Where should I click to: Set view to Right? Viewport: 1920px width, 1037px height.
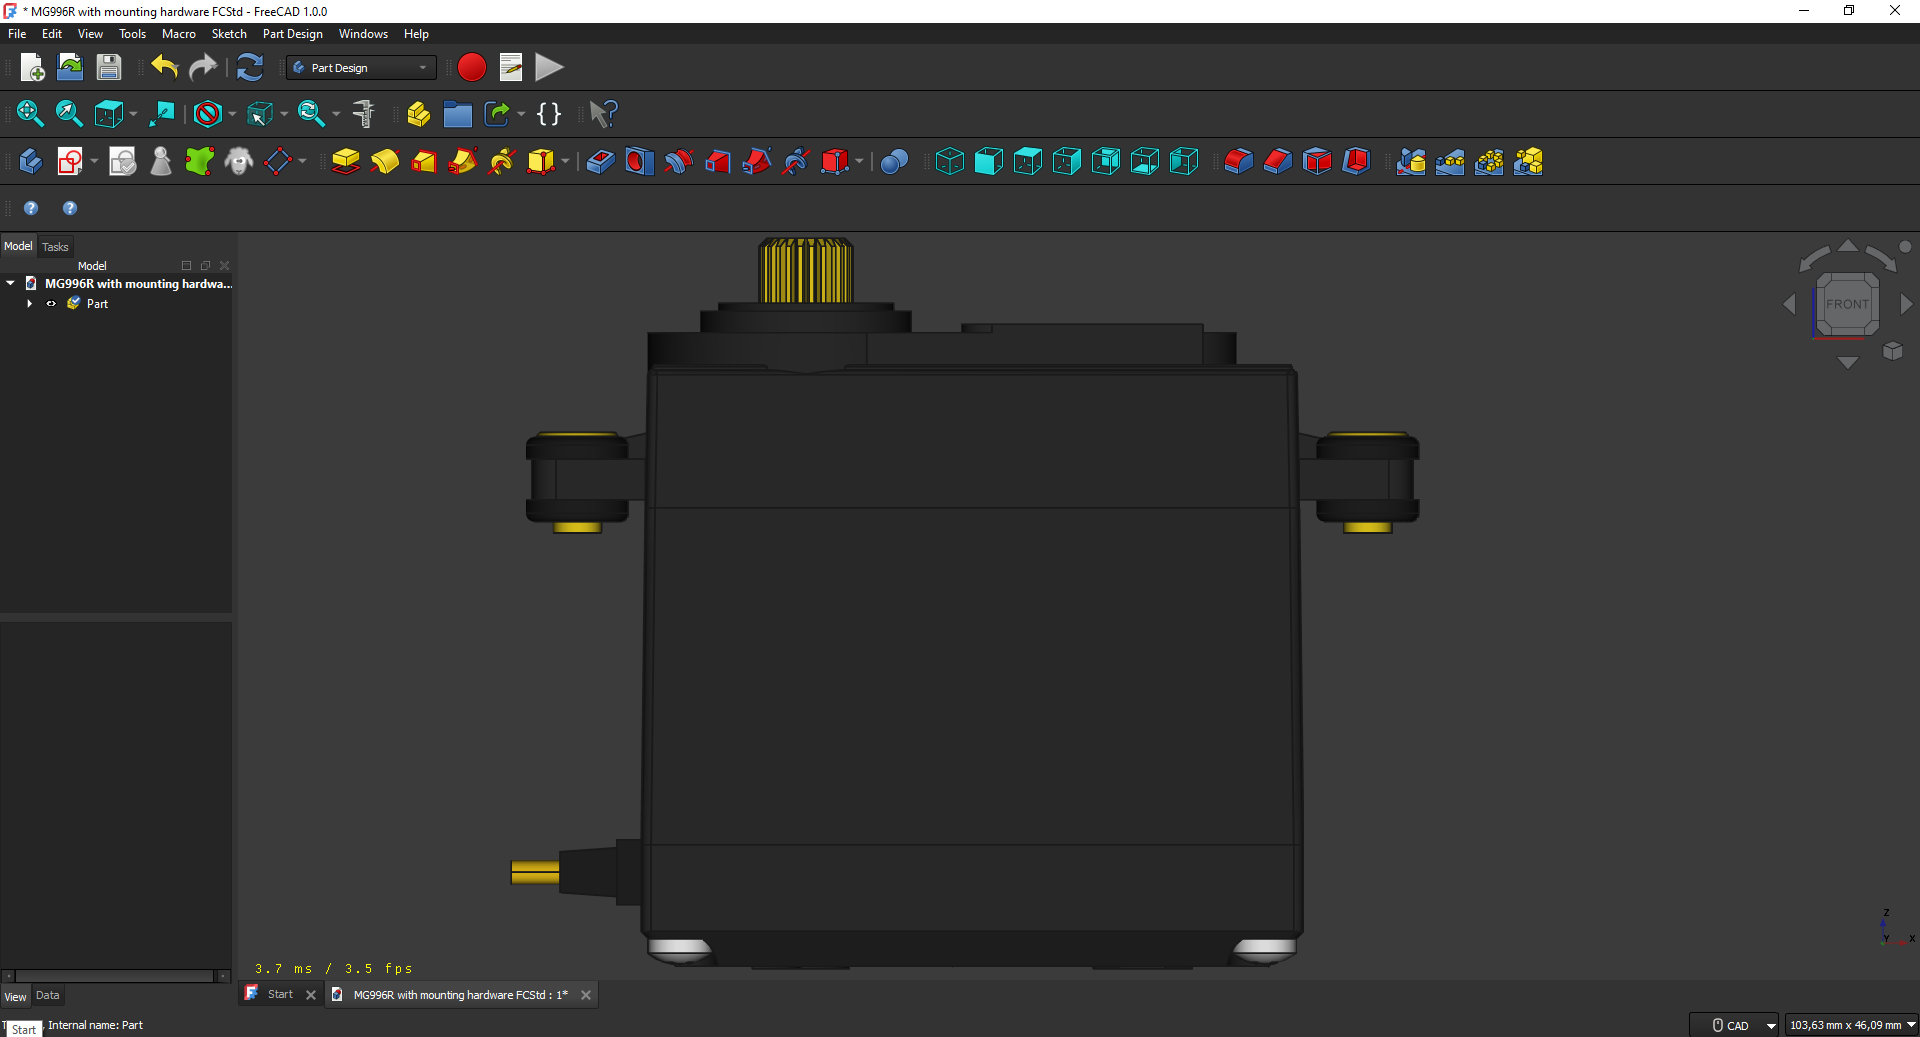point(1066,161)
